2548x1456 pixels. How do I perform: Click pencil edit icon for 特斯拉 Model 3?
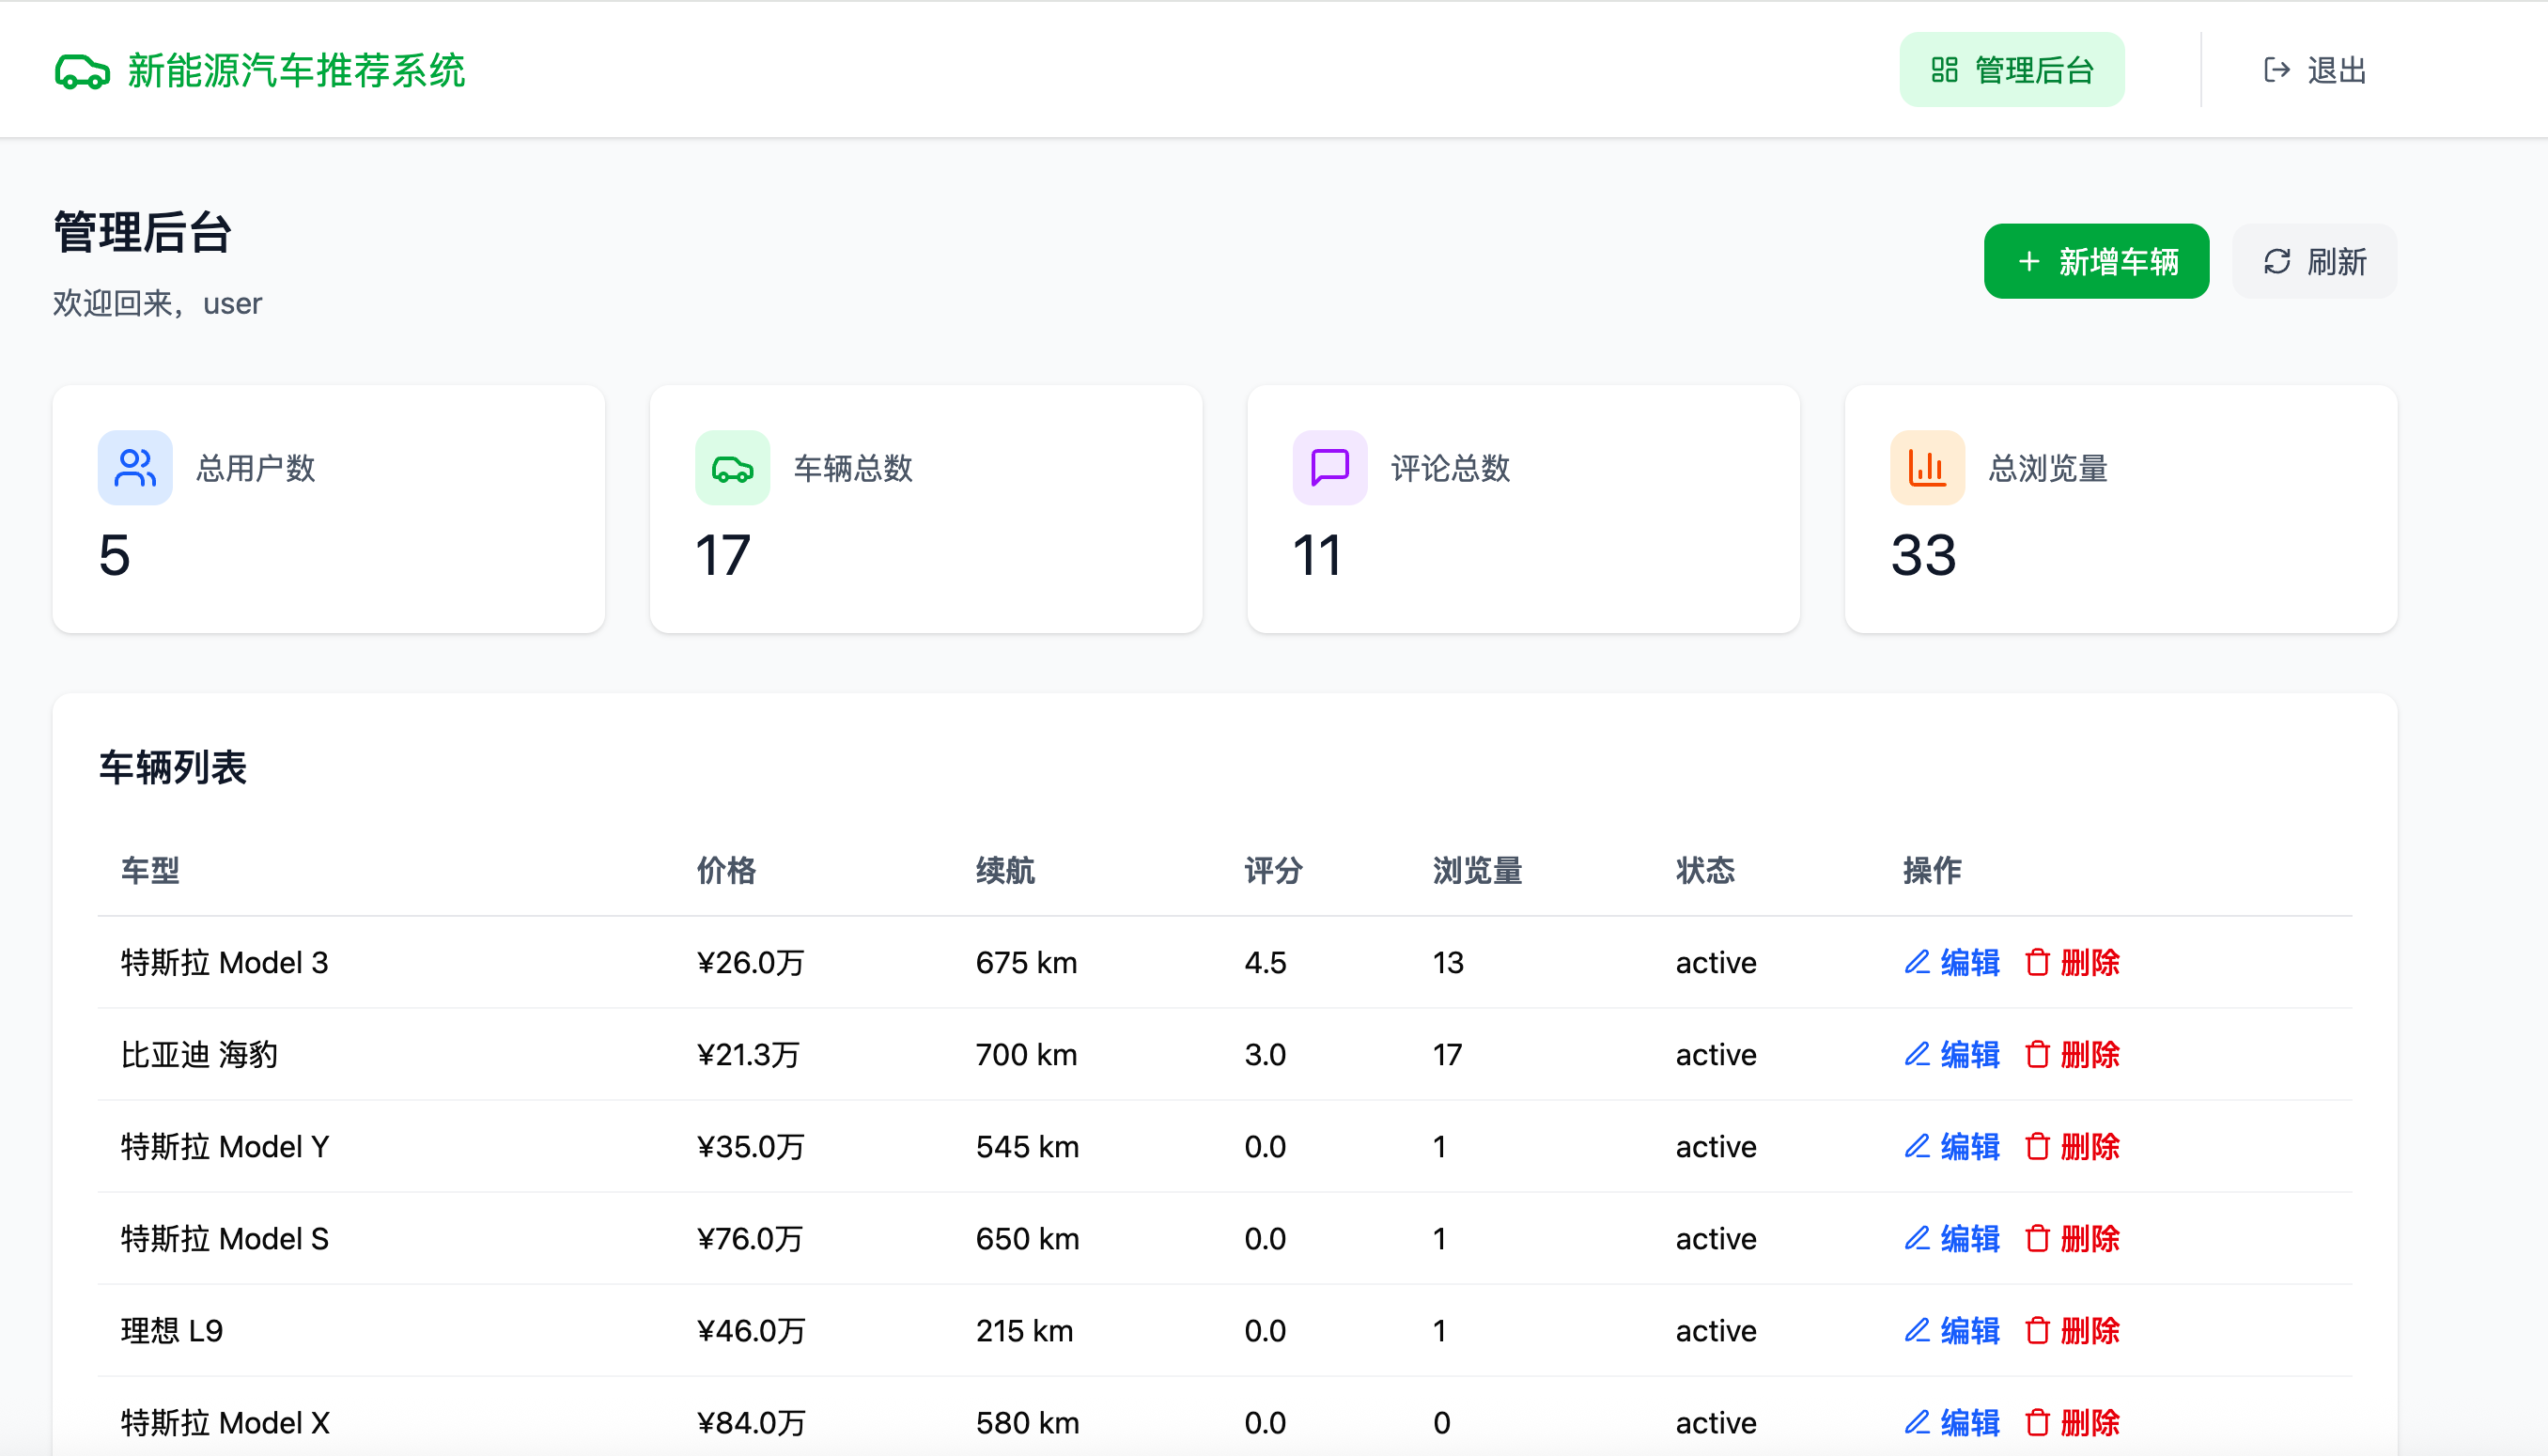[1916, 962]
